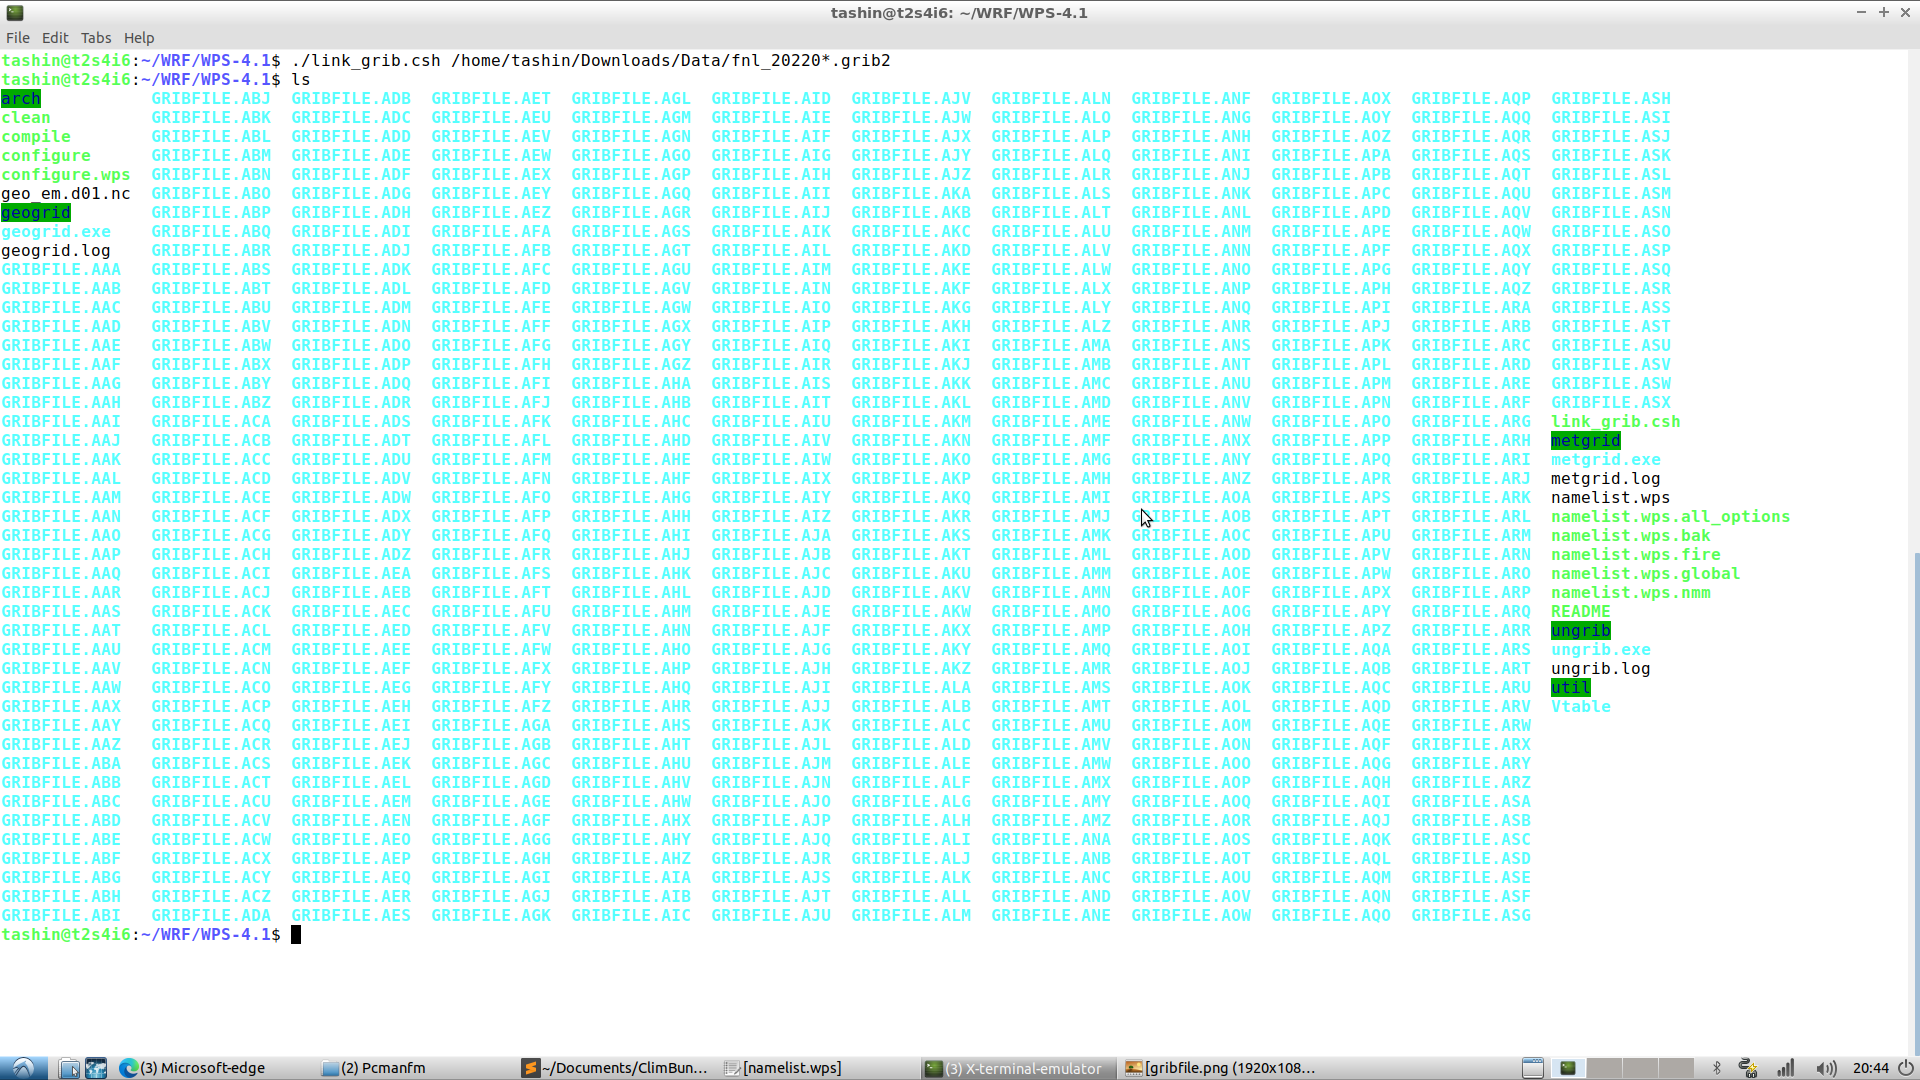The height and width of the screenshot is (1080, 1920).
Task: Click the highlighted 'util' directory entry
Action: tap(1571, 687)
